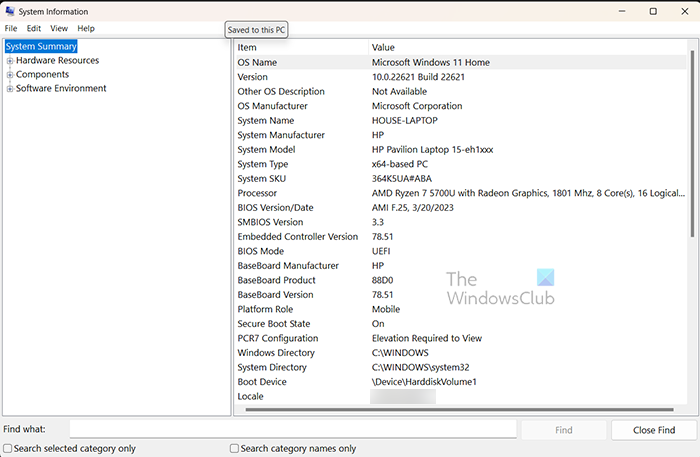Select the BaseBoard Product row
The image size is (700, 457).
pos(461,280)
